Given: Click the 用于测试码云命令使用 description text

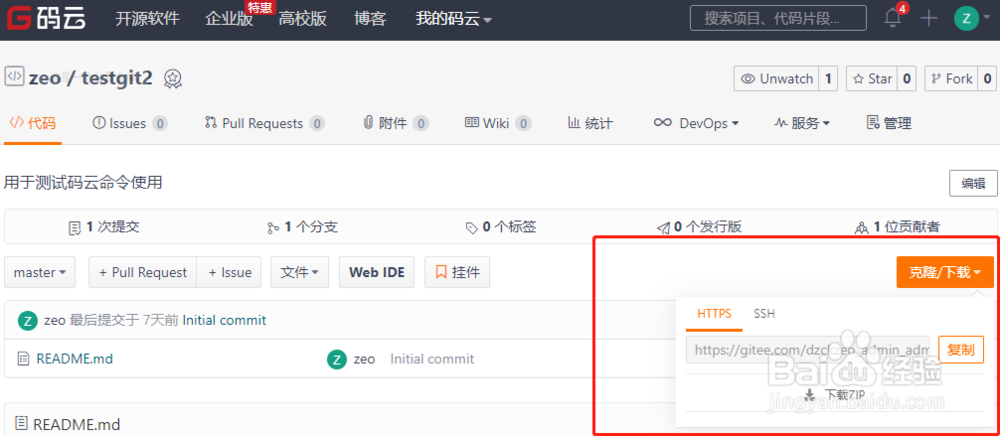Looking at the screenshot, I should pyautogui.click(x=83, y=183).
